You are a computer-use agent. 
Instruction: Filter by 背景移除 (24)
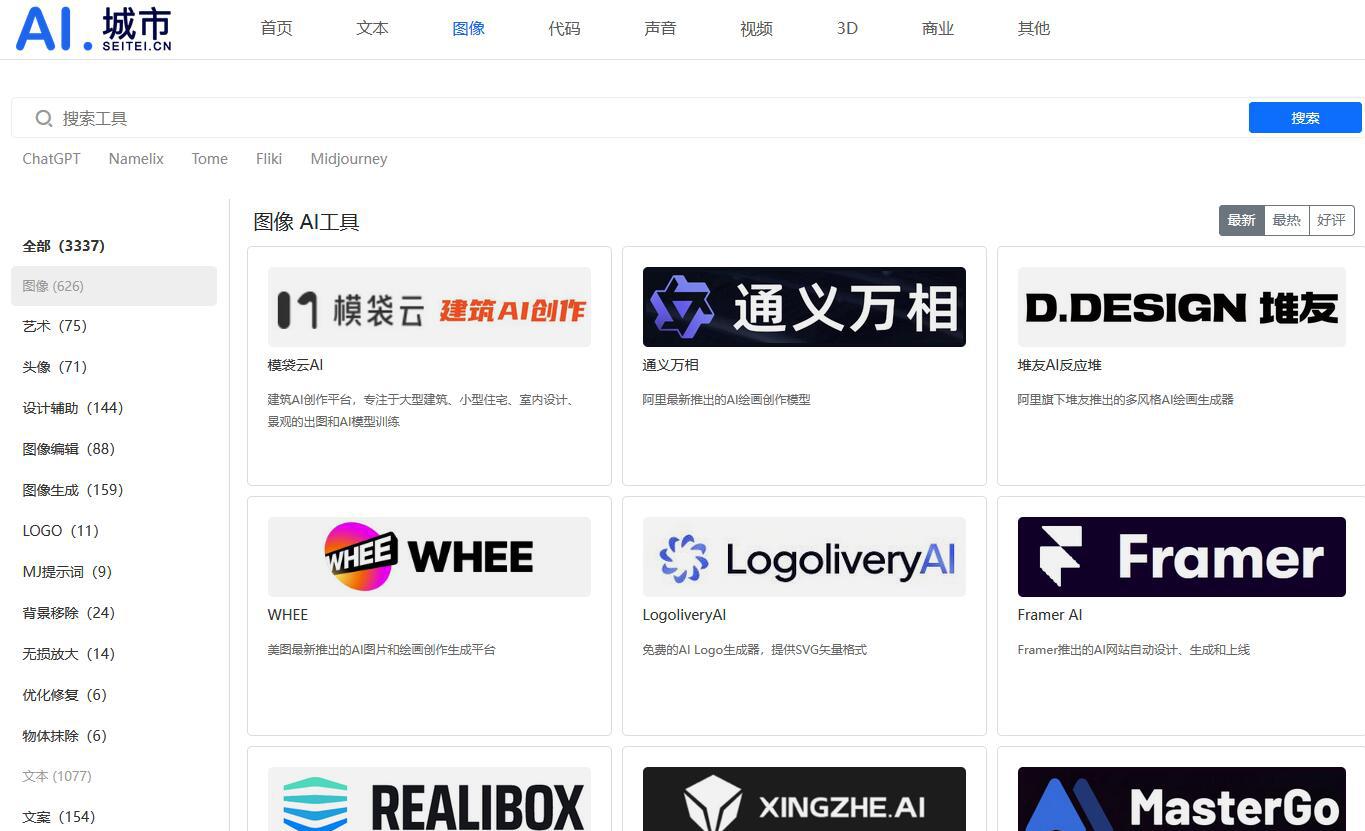click(69, 613)
